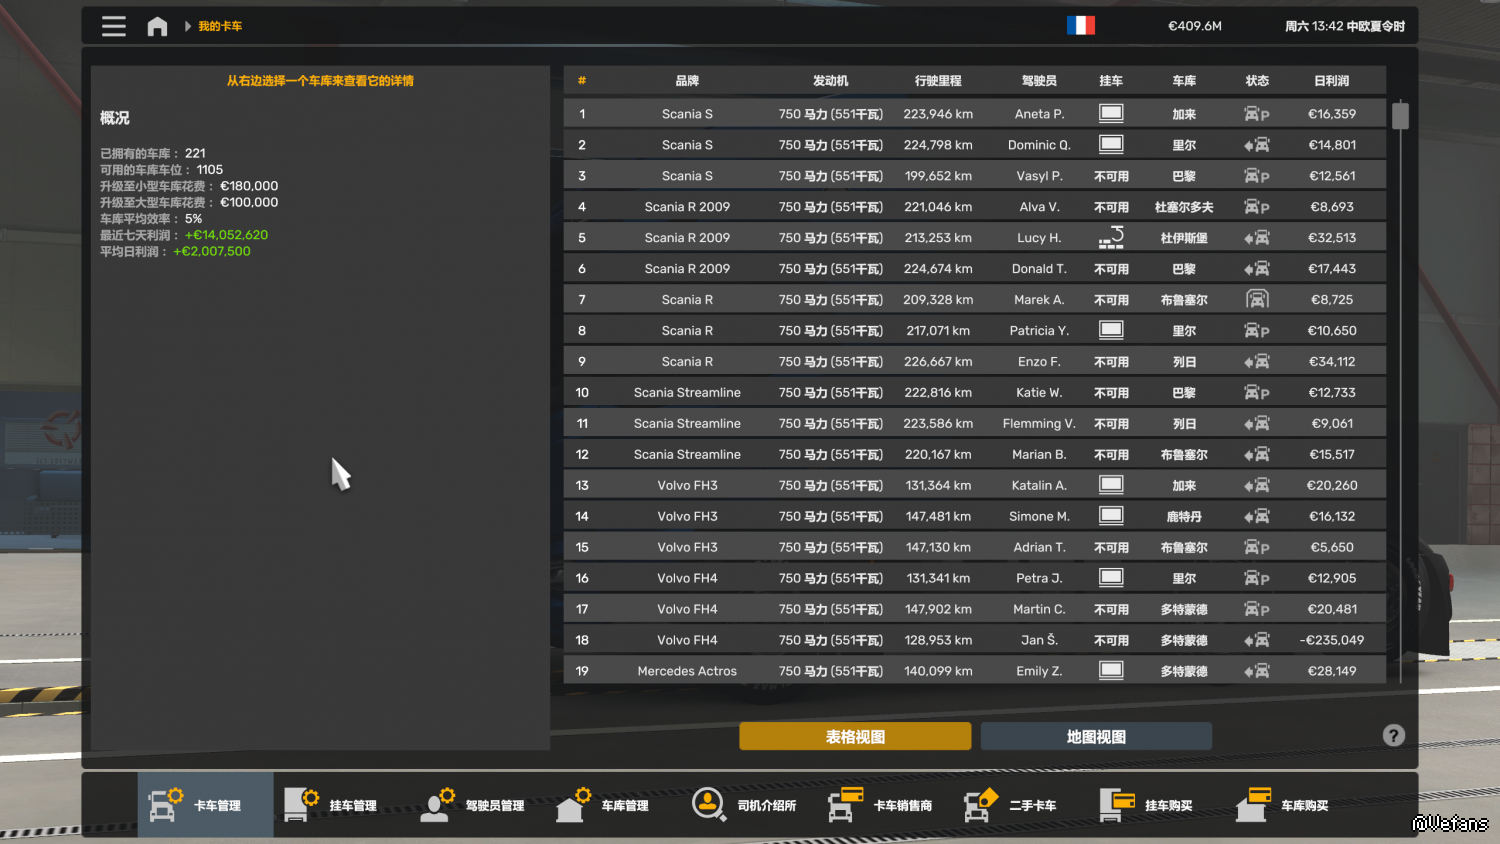Switch to 表格视图 table view
The height and width of the screenshot is (844, 1500).
point(855,736)
